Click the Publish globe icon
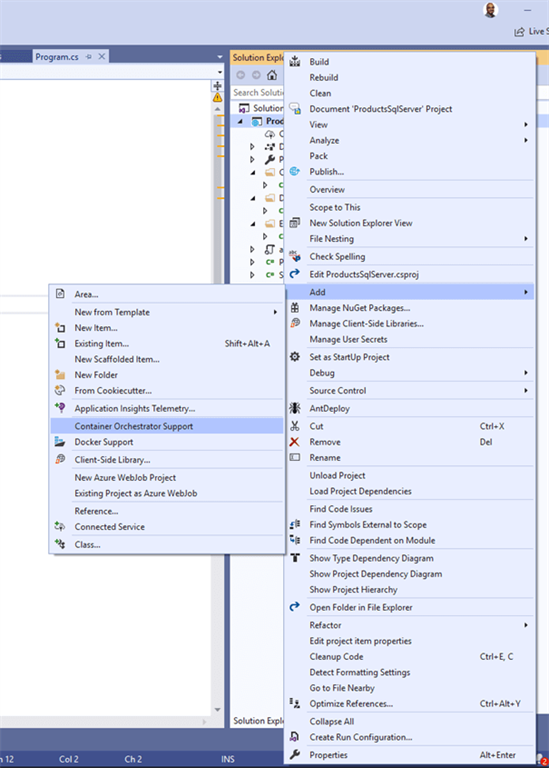 pos(295,171)
